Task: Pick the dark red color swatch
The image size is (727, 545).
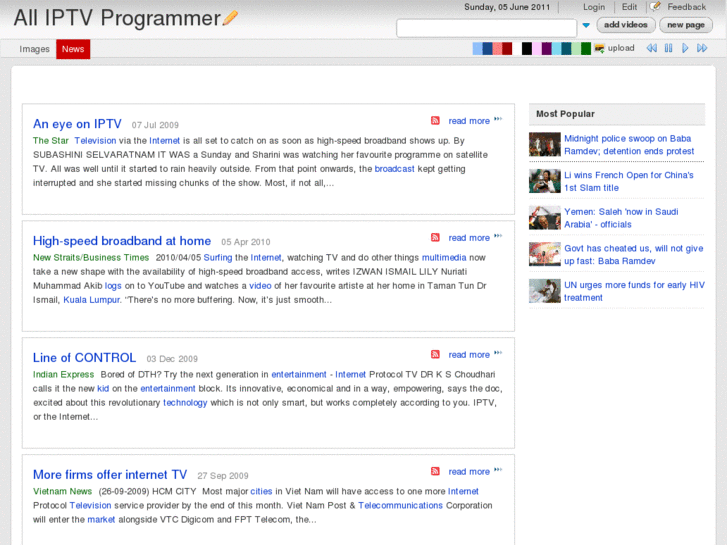Action: coord(507,48)
